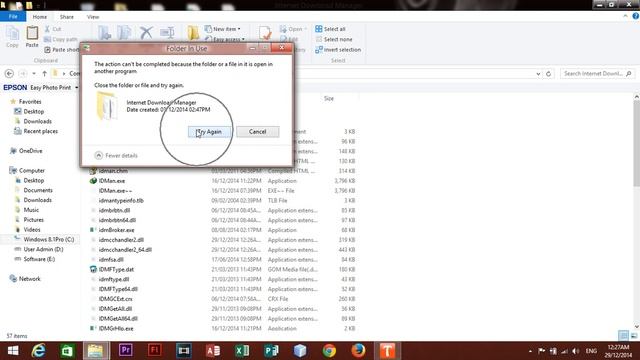The image size is (640, 360).
Task: Switch to details view icon in status bar
Action: pos(623,336)
